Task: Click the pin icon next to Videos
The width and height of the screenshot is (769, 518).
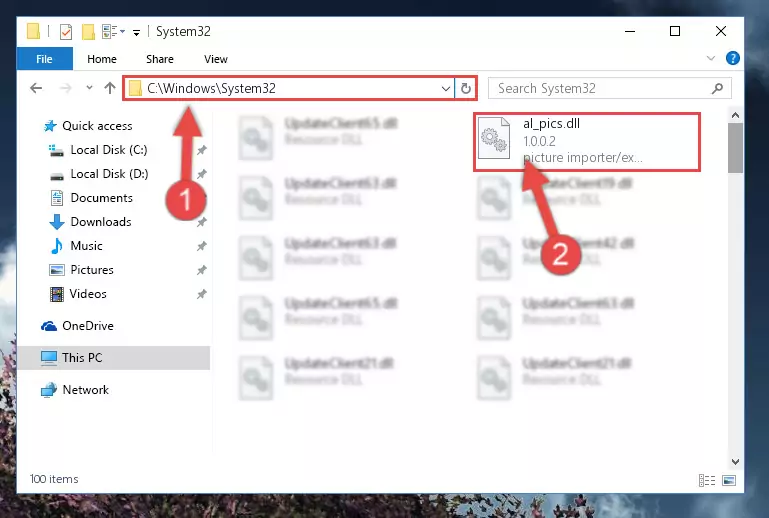Action: 202,294
